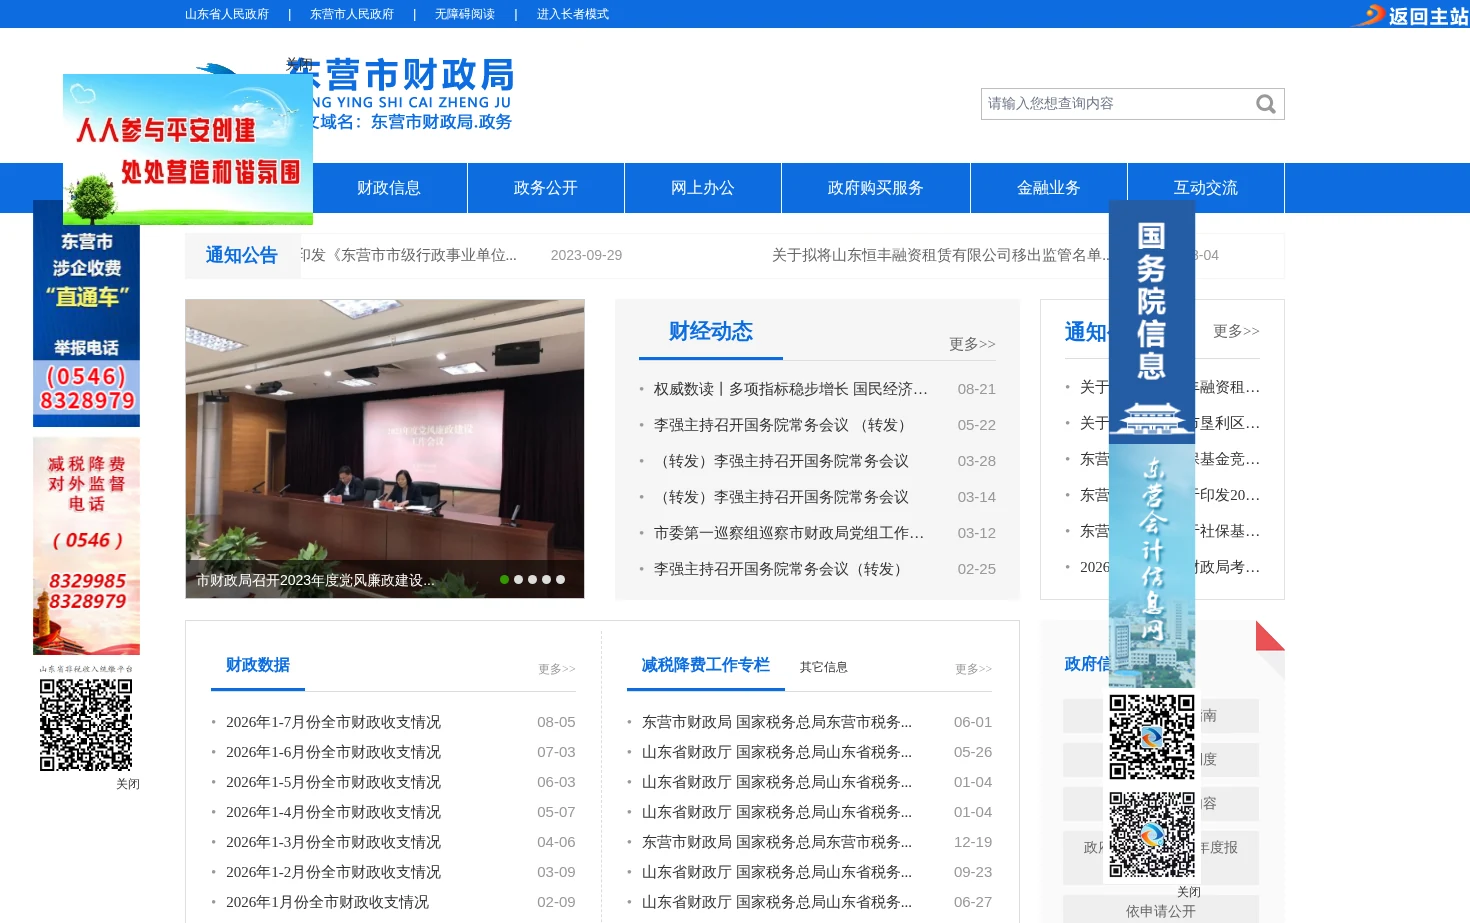Show the third carousel slide via its dot
The height and width of the screenshot is (923, 1470).
click(532, 580)
